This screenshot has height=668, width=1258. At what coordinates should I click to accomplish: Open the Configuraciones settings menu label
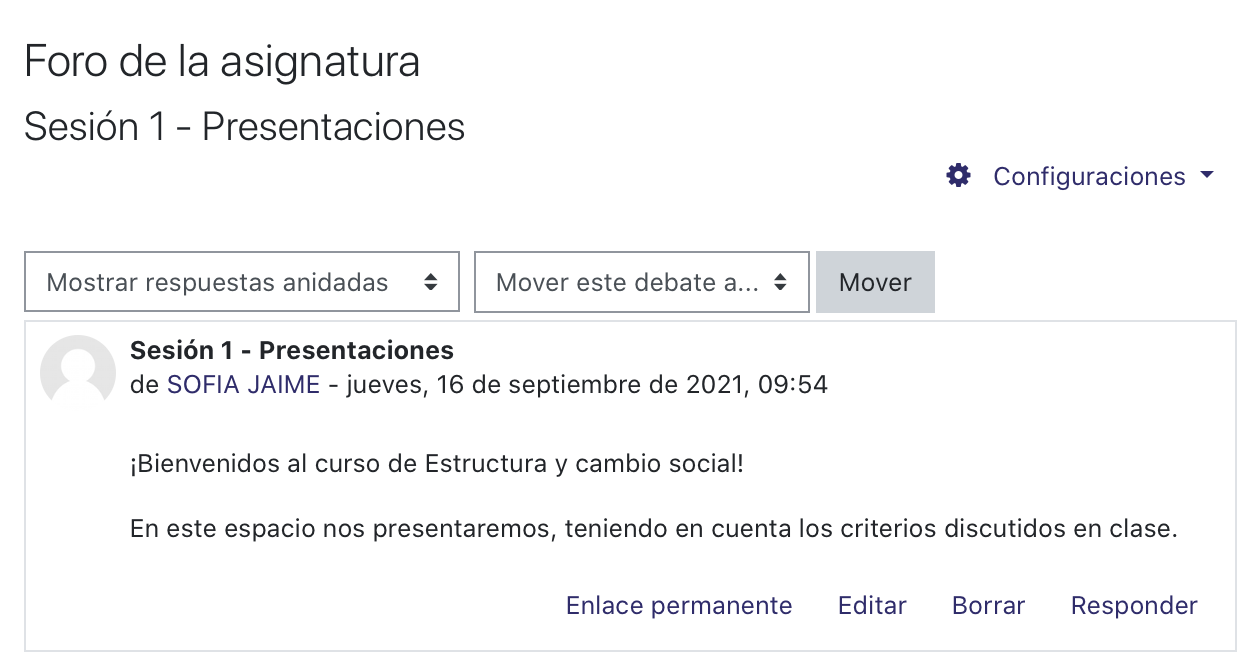coord(1089,177)
